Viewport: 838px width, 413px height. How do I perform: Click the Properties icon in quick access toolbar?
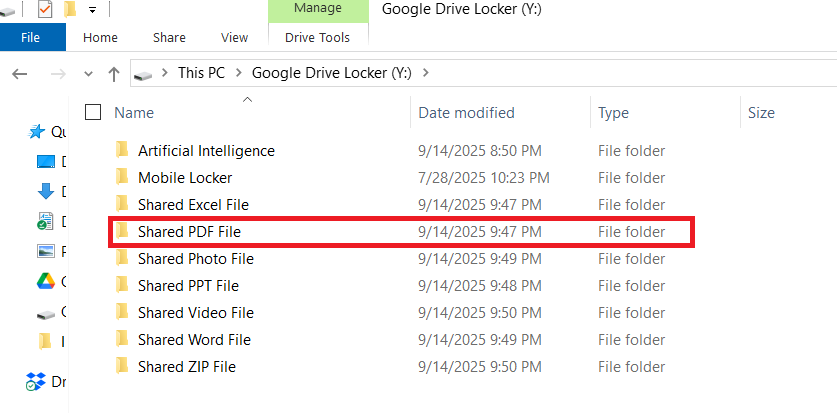45,10
